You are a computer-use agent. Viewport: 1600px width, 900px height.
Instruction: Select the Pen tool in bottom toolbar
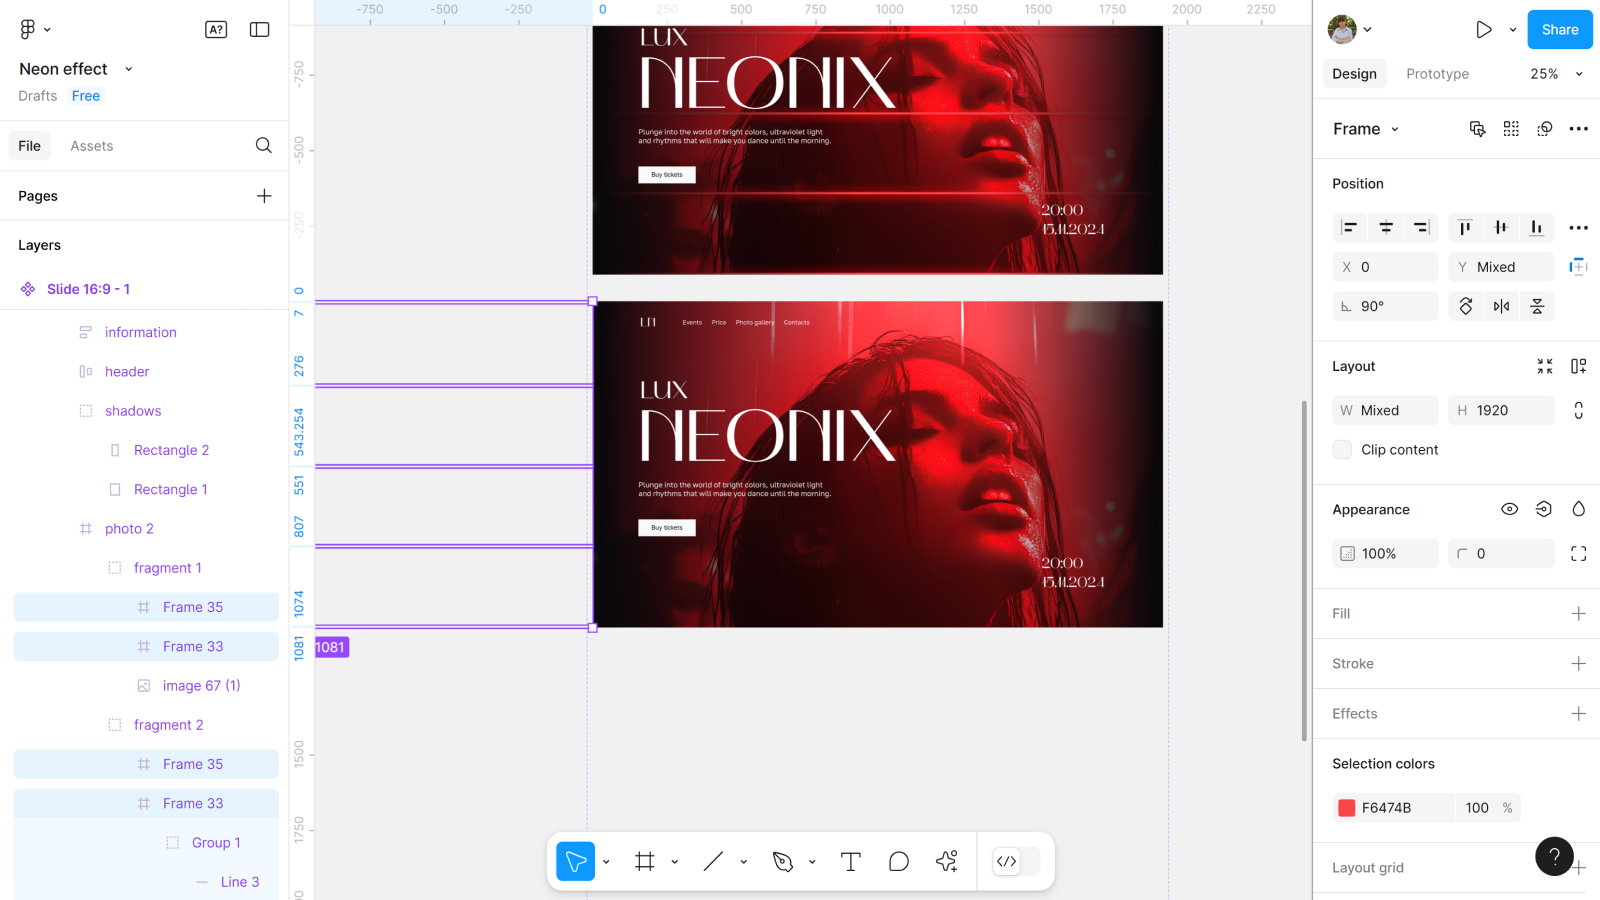[x=783, y=862]
